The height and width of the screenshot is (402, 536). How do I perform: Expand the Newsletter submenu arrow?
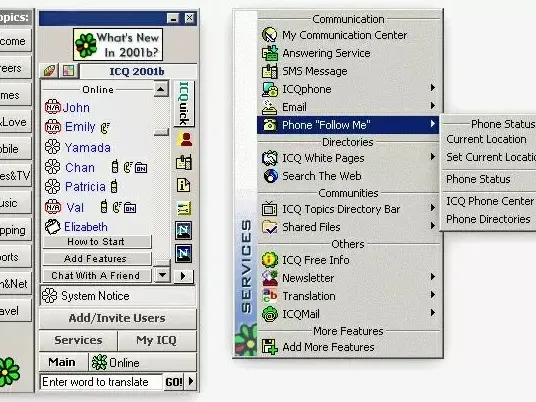coord(433,277)
